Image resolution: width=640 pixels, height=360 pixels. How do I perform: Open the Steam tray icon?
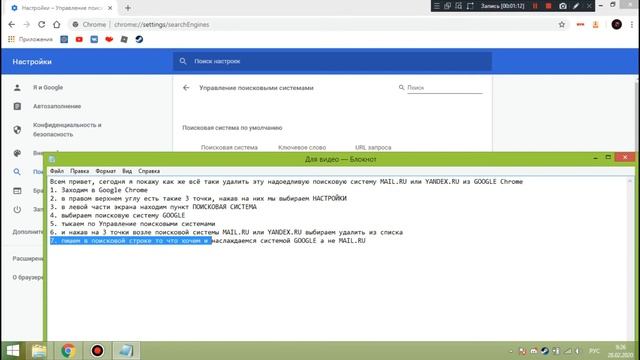[x=545, y=351]
